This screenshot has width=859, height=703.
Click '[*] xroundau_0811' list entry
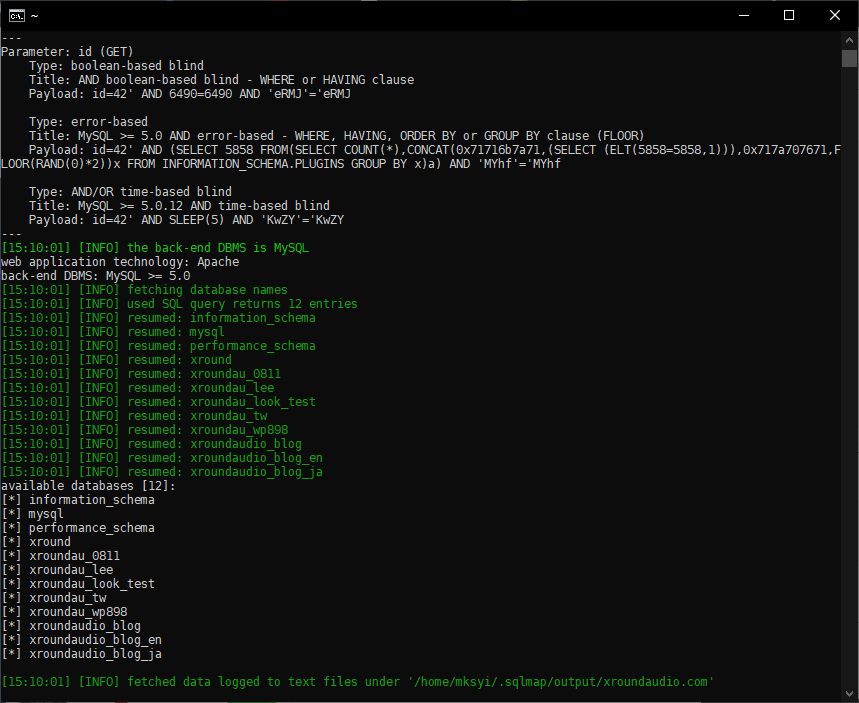coord(60,556)
